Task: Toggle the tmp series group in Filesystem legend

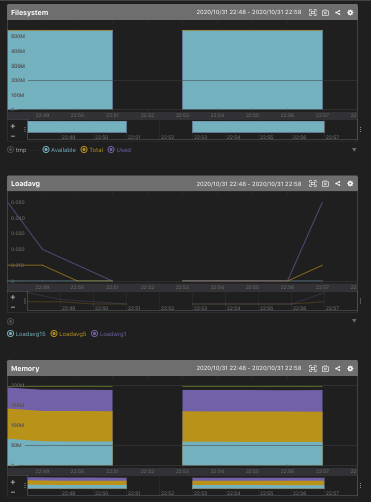Action: 17,150
